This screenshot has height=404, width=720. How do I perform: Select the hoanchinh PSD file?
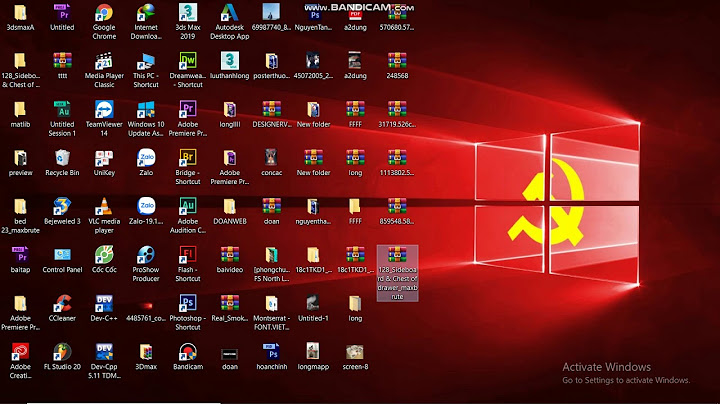click(271, 353)
